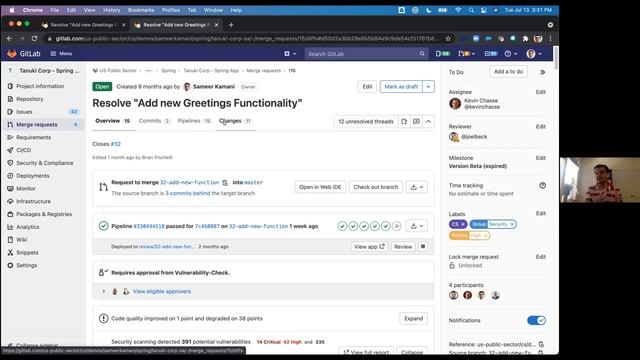Toggle the Notifications switch
The image size is (640, 360).
(x=536, y=320)
